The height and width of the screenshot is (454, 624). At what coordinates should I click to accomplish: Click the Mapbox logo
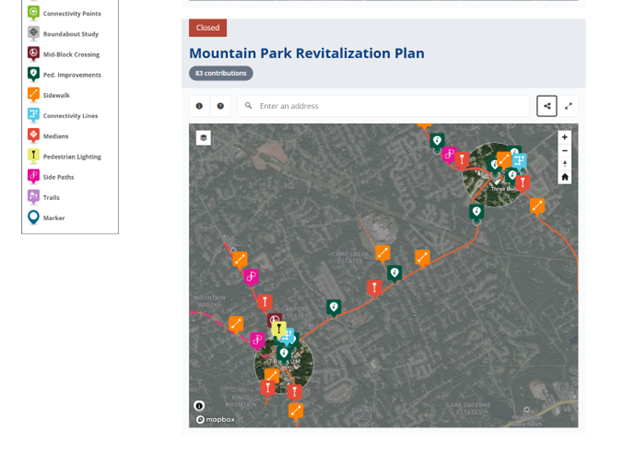(x=216, y=419)
